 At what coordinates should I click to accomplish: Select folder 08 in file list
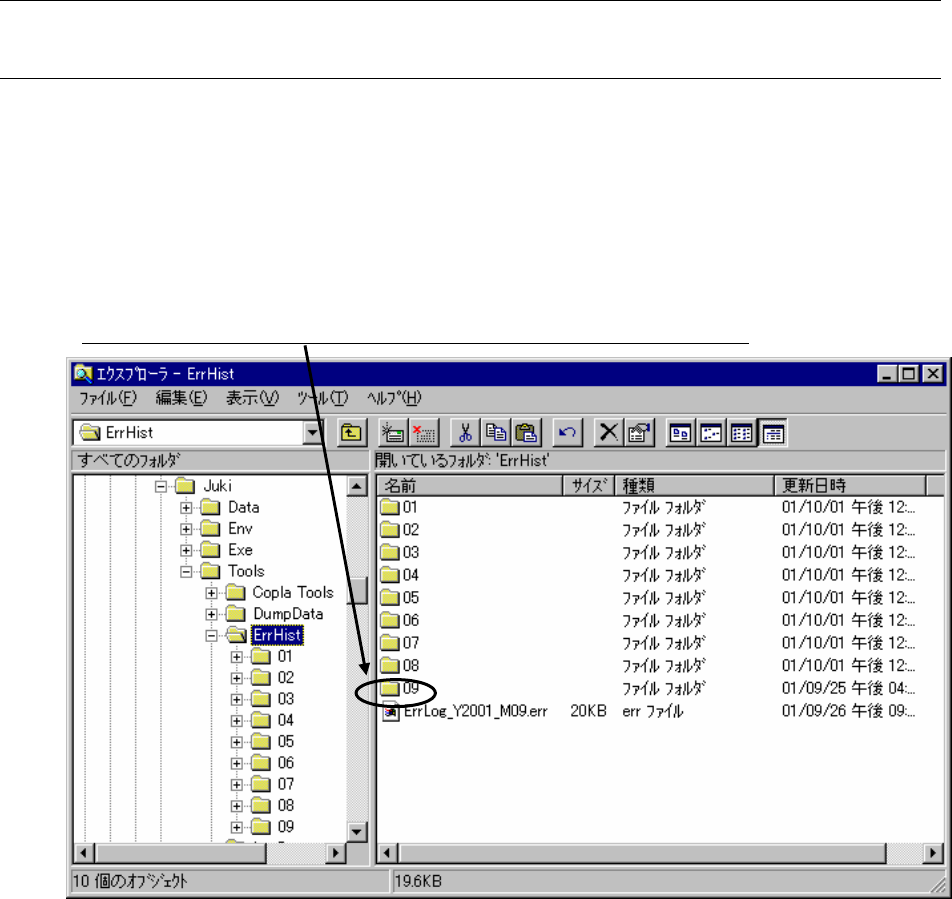pos(400,666)
